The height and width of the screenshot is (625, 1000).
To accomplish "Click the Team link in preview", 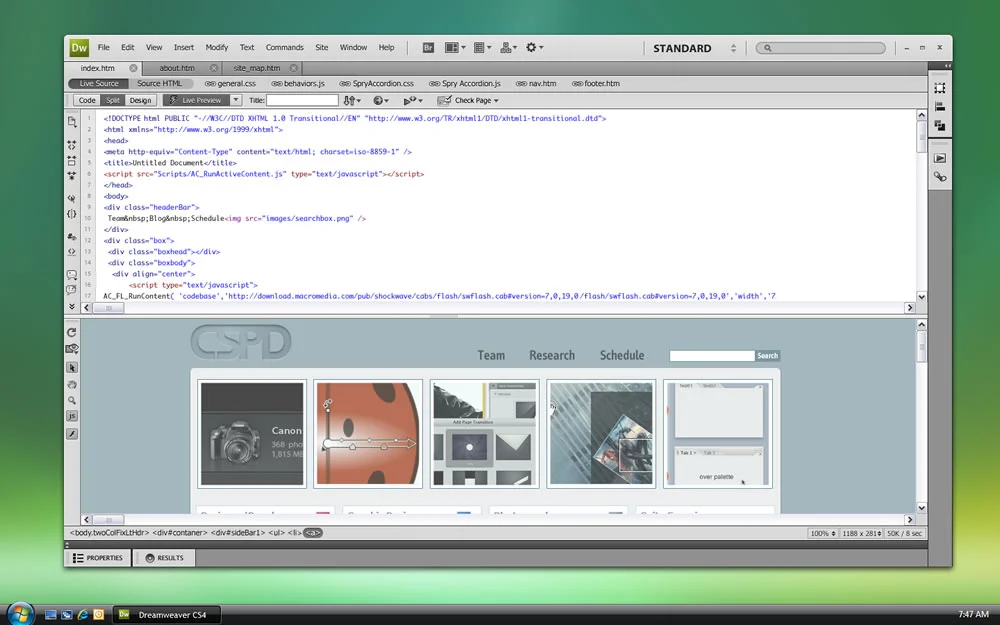I will pyautogui.click(x=491, y=355).
